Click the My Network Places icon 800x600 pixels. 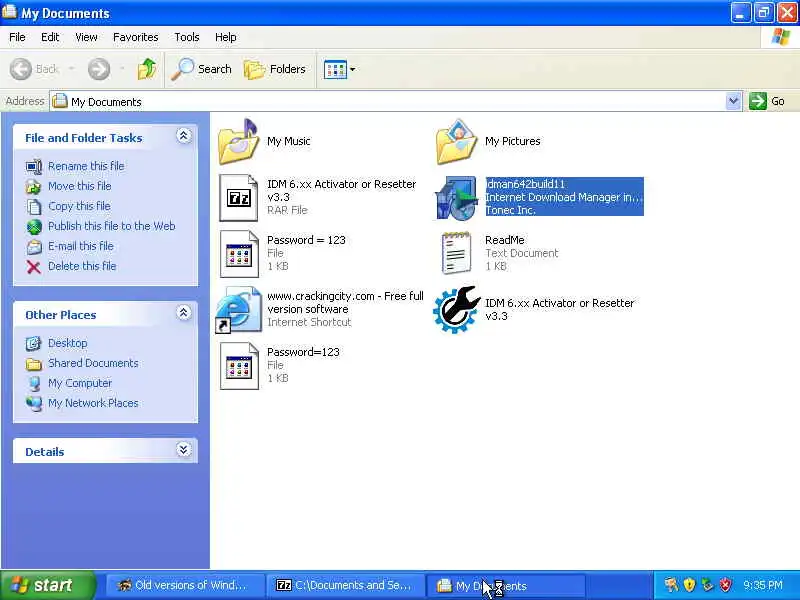click(34, 404)
